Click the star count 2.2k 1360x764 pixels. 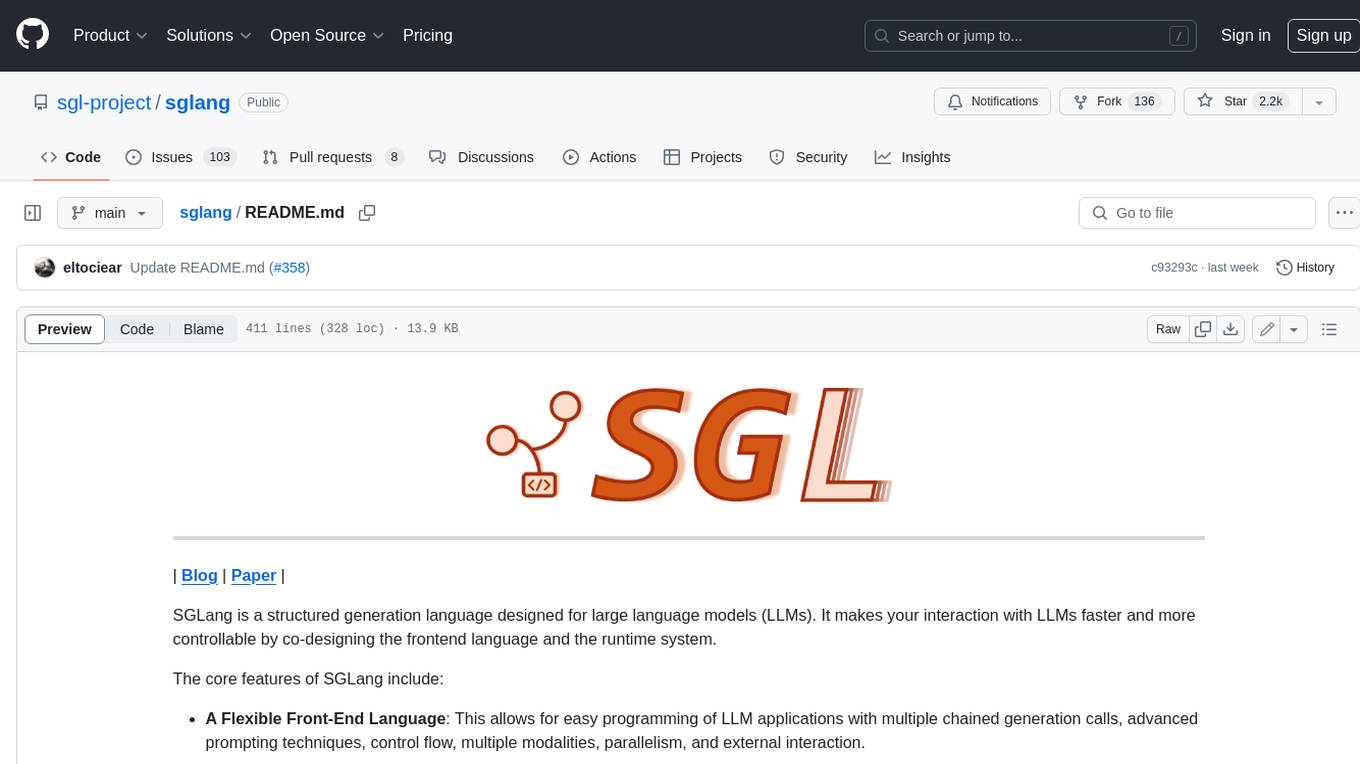click(x=1270, y=102)
